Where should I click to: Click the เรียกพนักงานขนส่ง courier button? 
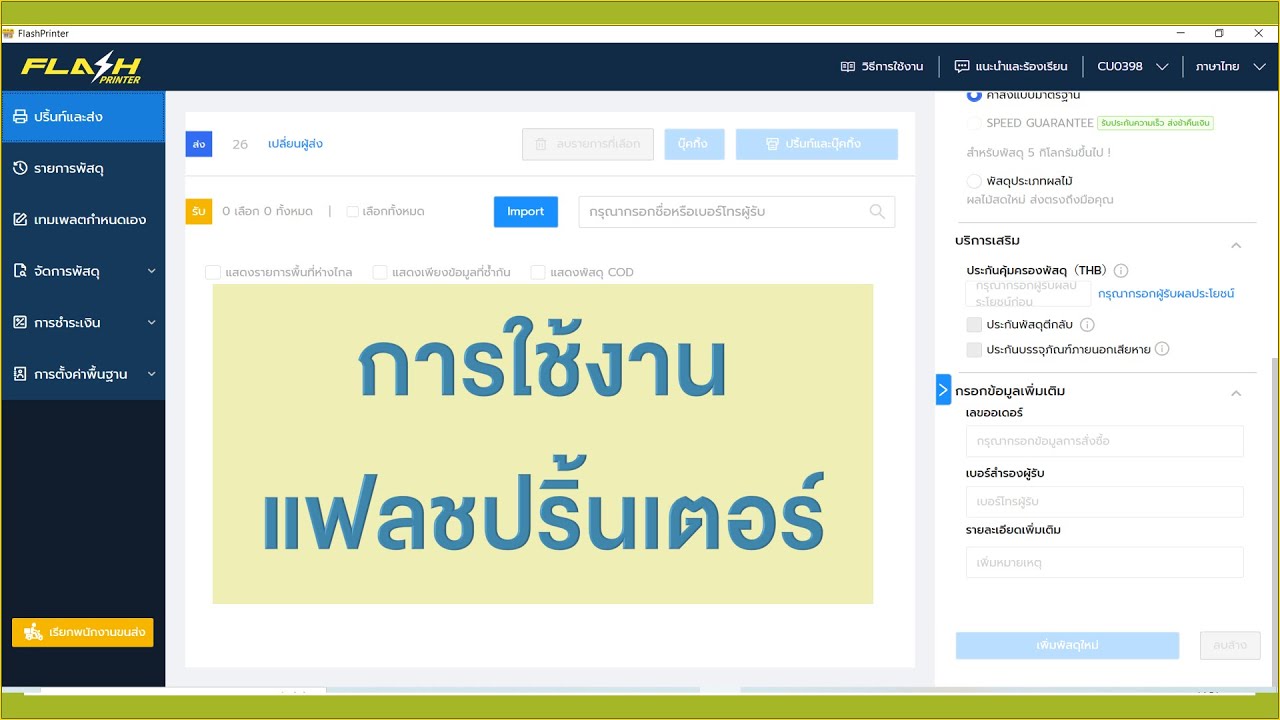pyautogui.click(x=83, y=632)
